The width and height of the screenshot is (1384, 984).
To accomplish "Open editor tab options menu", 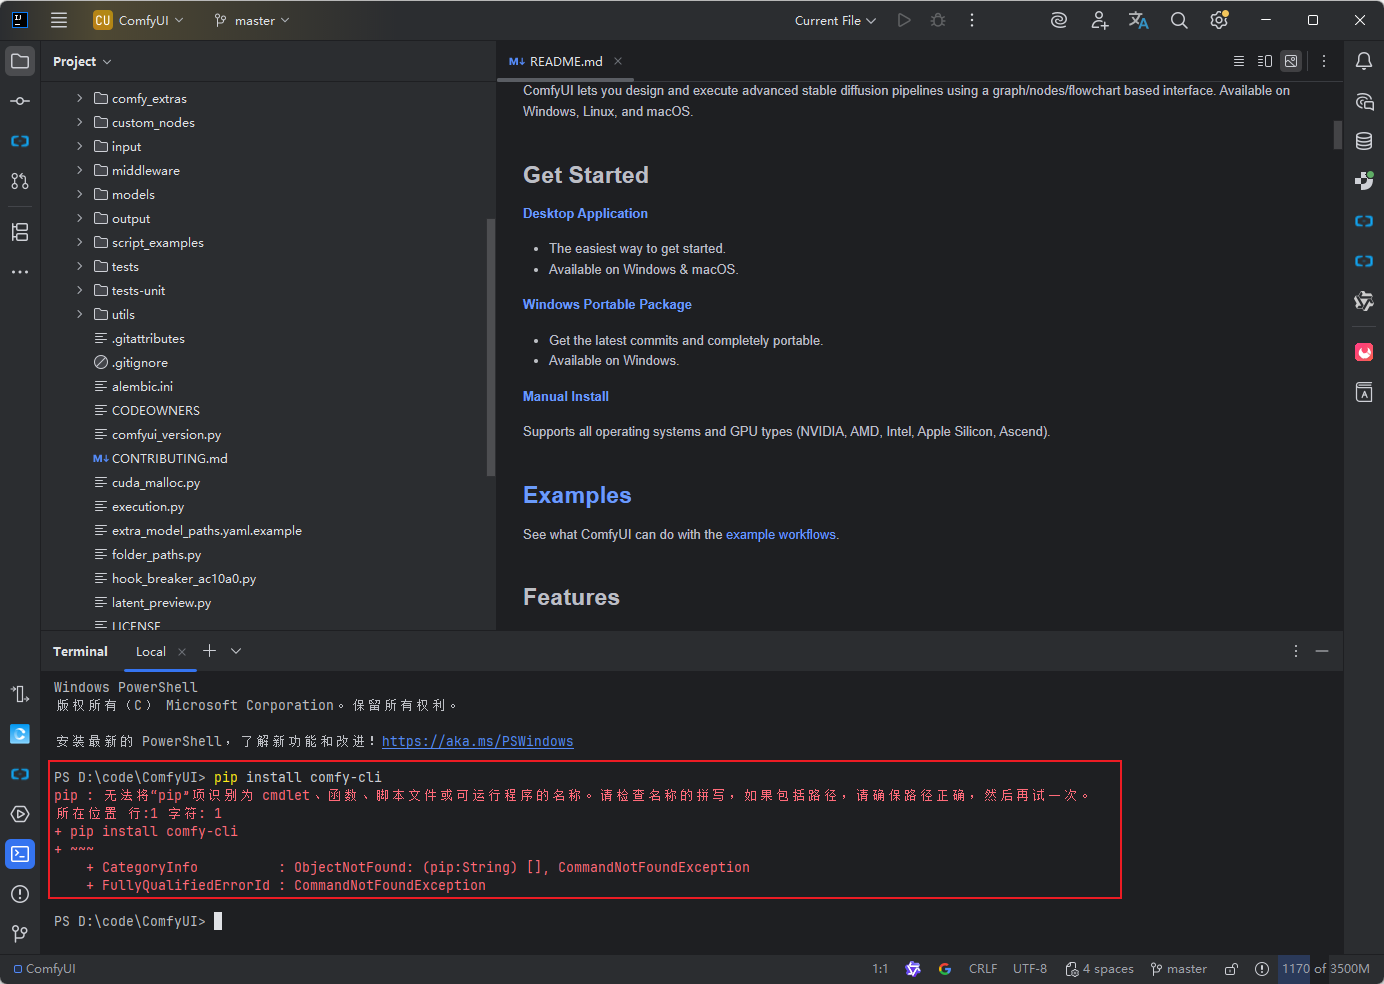I will click(x=1324, y=61).
